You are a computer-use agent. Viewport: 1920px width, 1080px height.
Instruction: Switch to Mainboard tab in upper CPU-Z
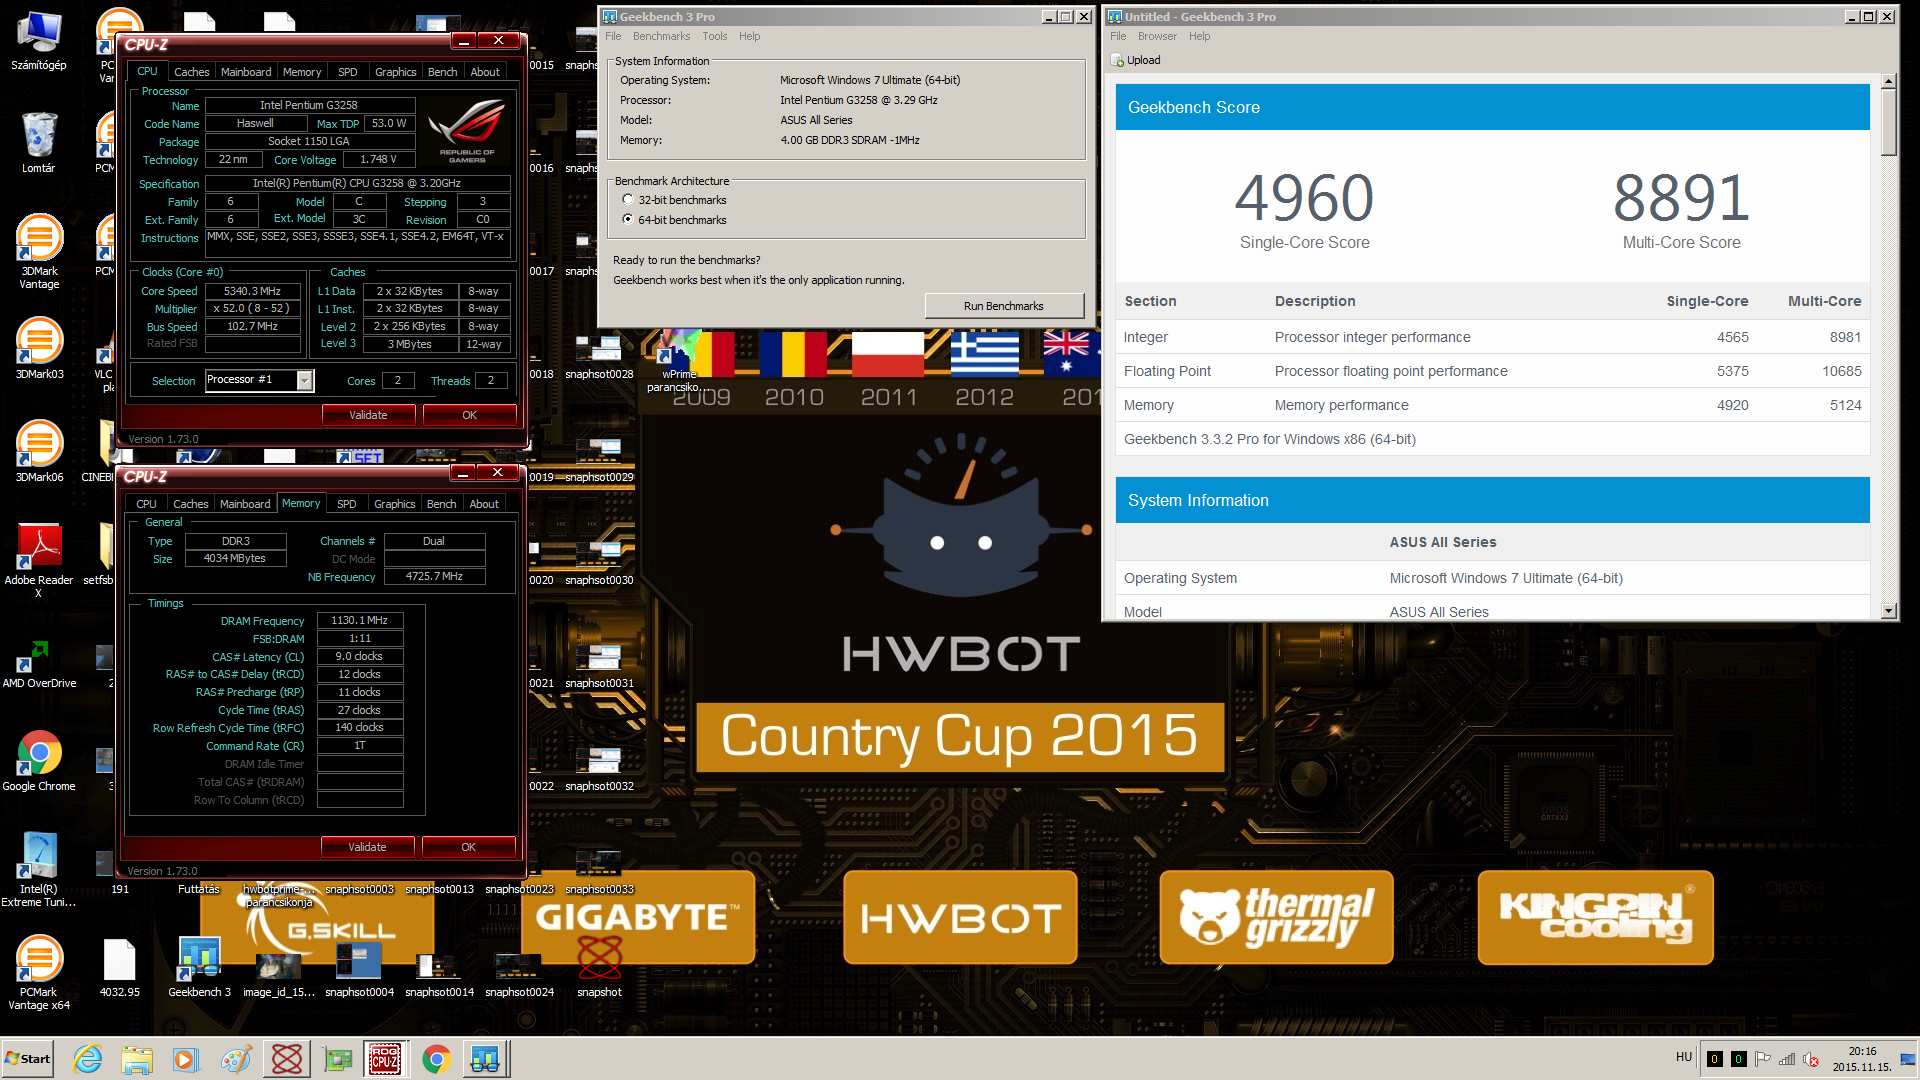pyautogui.click(x=246, y=72)
